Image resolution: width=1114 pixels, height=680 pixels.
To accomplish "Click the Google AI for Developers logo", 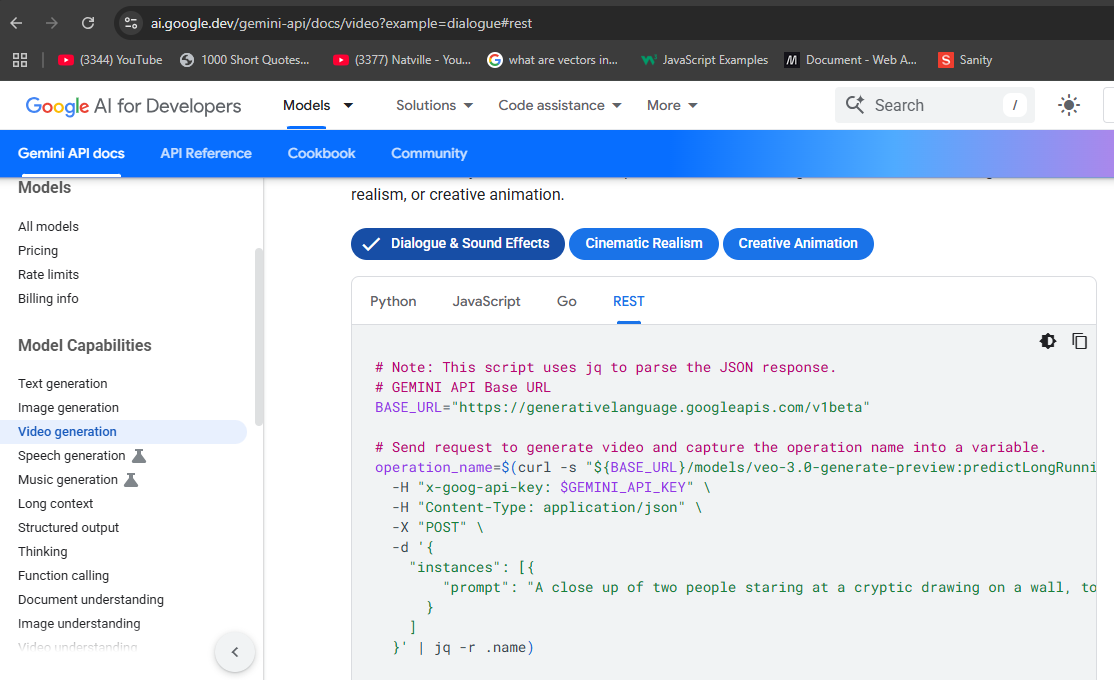I will click(x=134, y=106).
